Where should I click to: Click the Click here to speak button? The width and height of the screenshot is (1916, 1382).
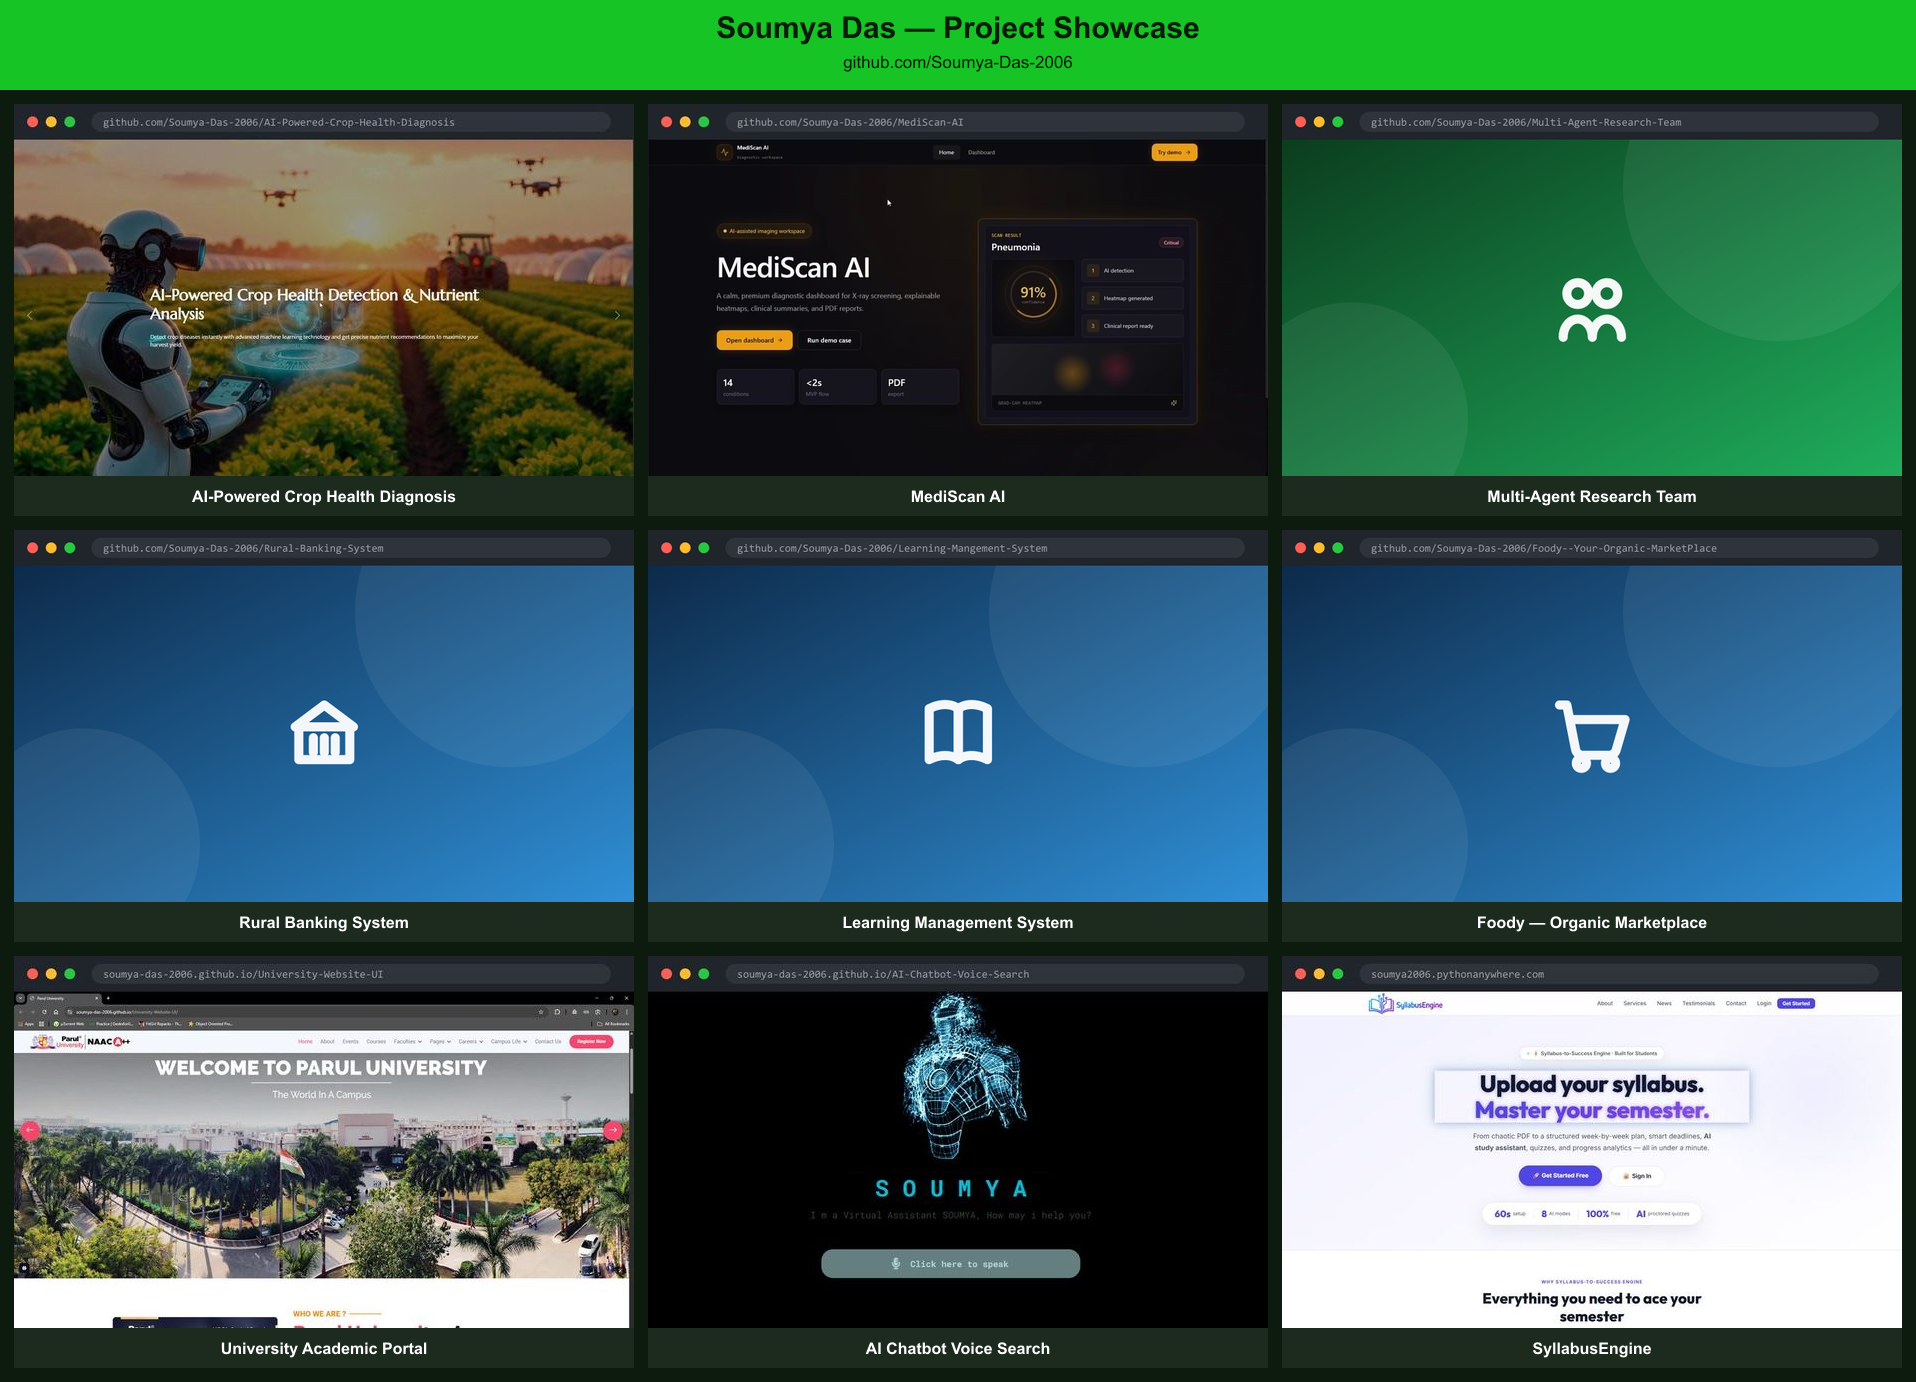click(950, 1264)
